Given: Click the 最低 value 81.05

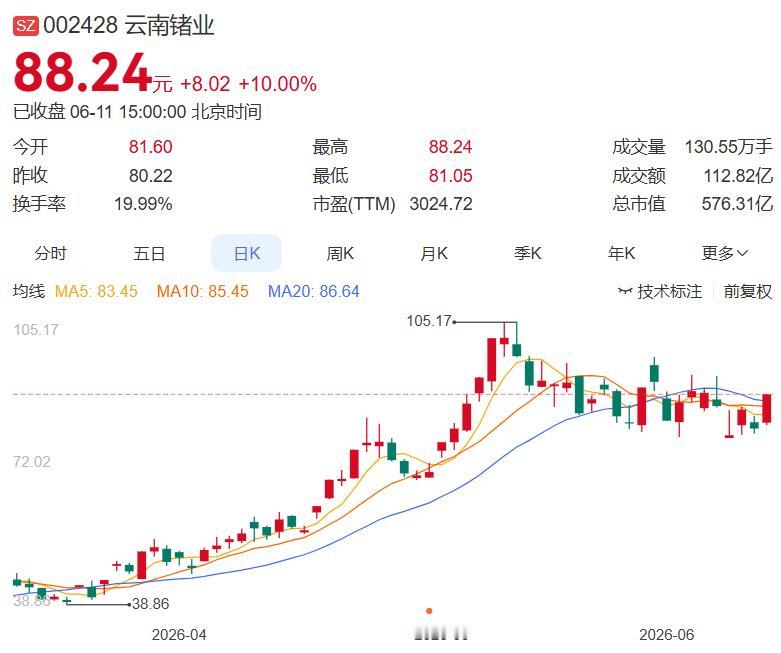Looking at the screenshot, I should [x=450, y=175].
